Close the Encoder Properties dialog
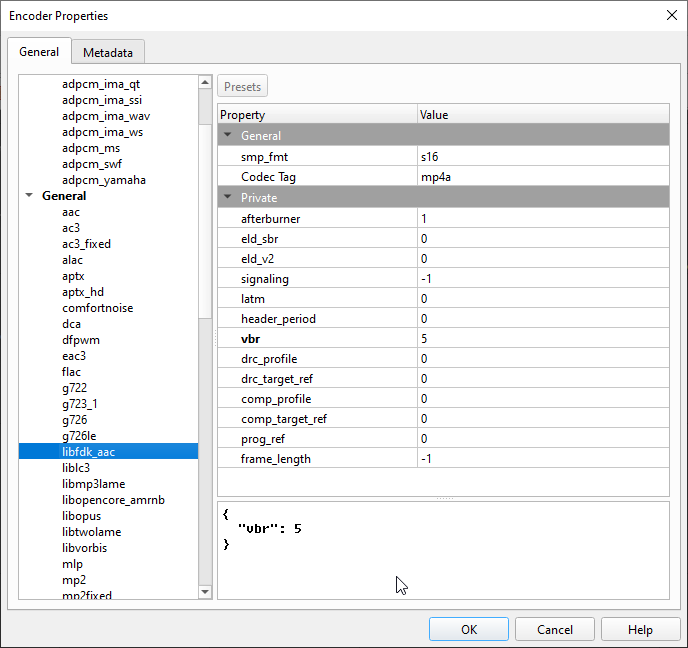688x648 pixels. coord(671,15)
